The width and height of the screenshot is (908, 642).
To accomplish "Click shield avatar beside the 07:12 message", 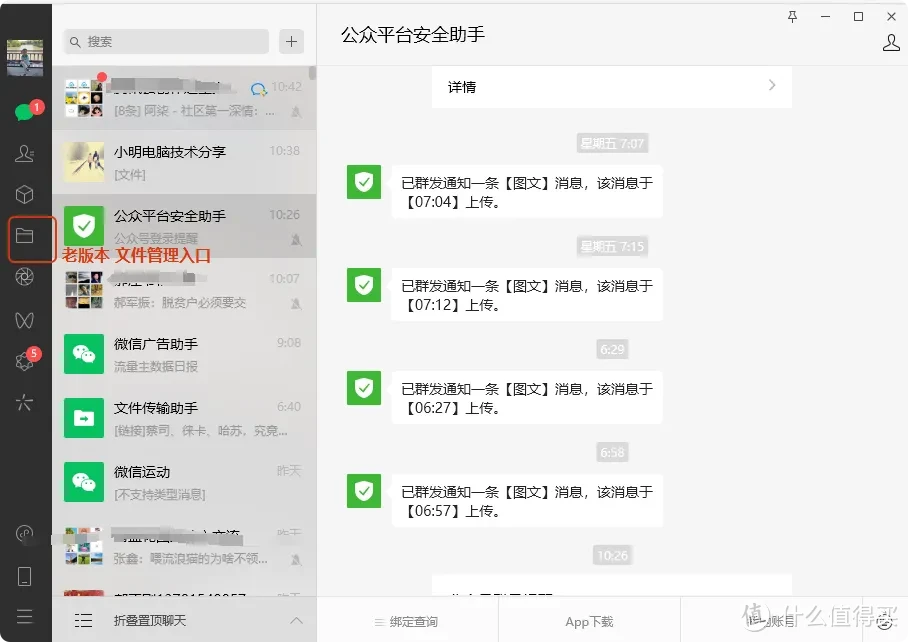I will tap(364, 285).
